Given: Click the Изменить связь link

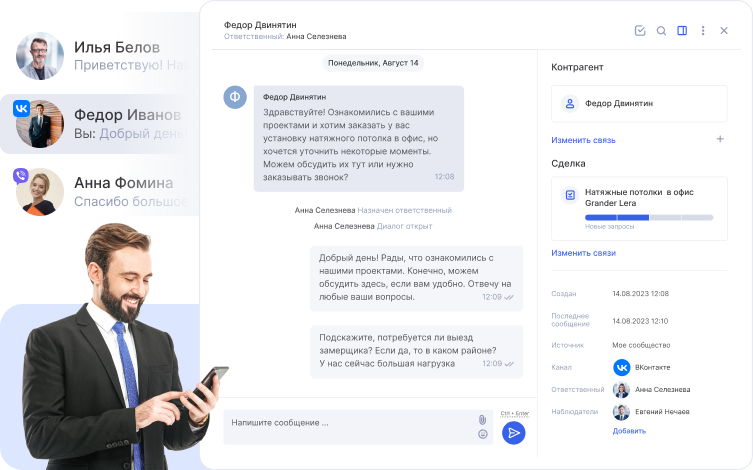Looking at the screenshot, I should pos(583,140).
